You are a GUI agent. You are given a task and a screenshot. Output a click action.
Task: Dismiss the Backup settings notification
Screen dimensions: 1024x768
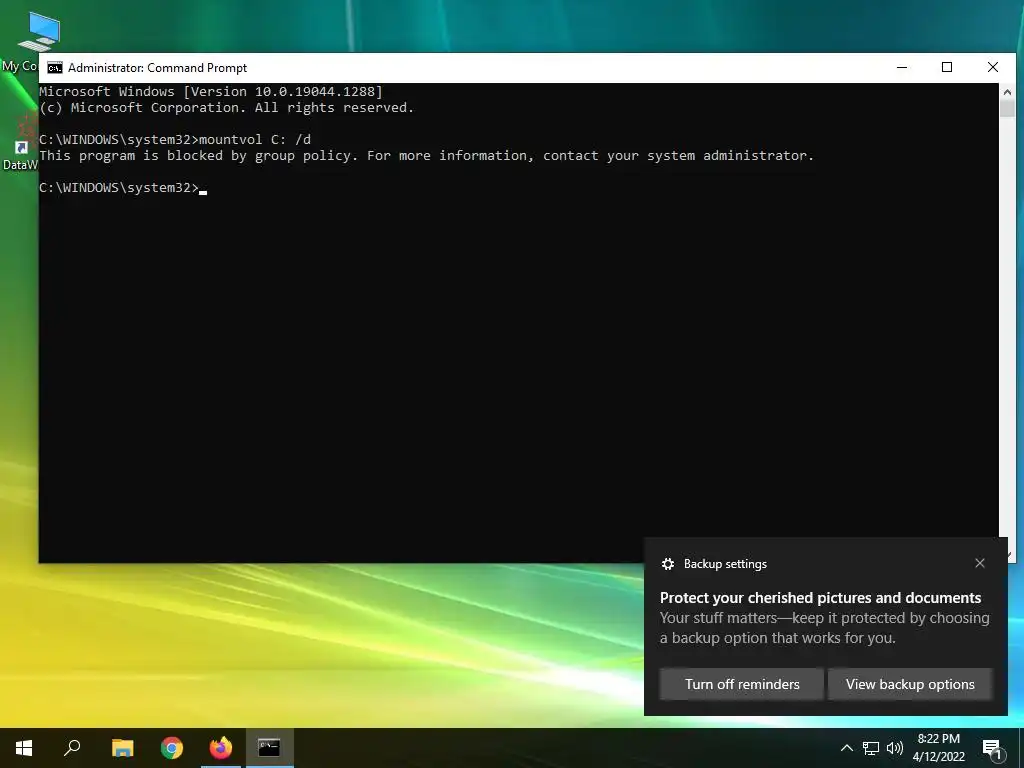(x=980, y=563)
